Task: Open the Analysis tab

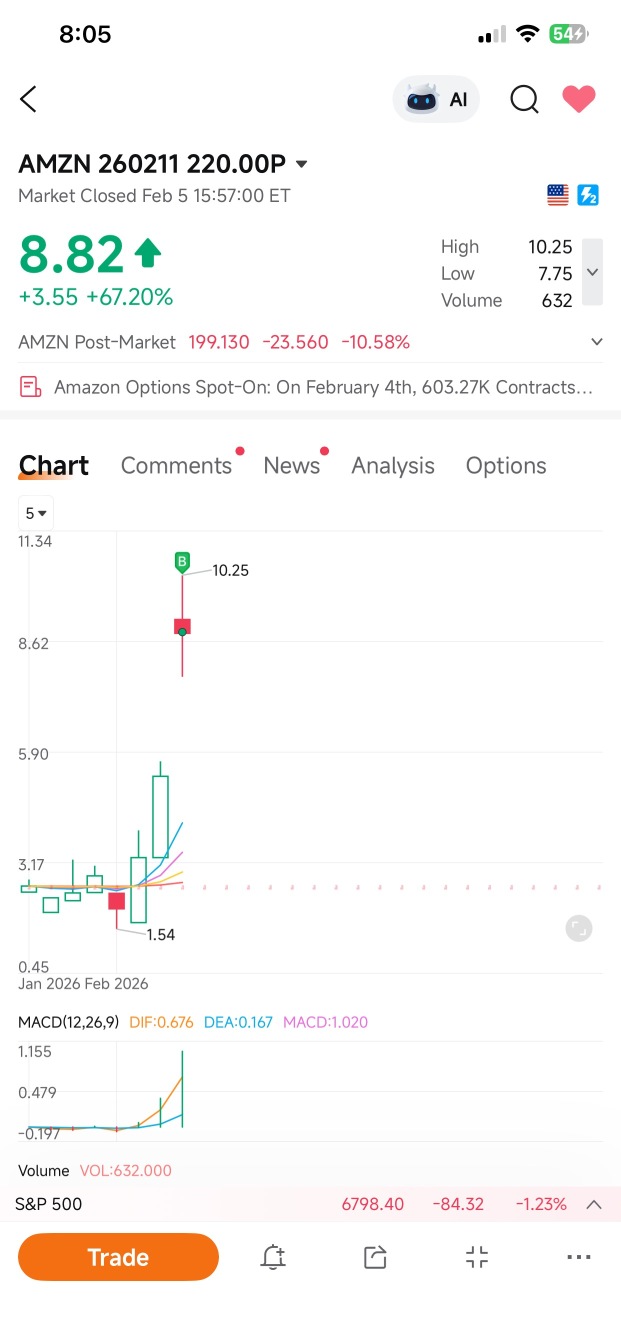Action: 393,465
